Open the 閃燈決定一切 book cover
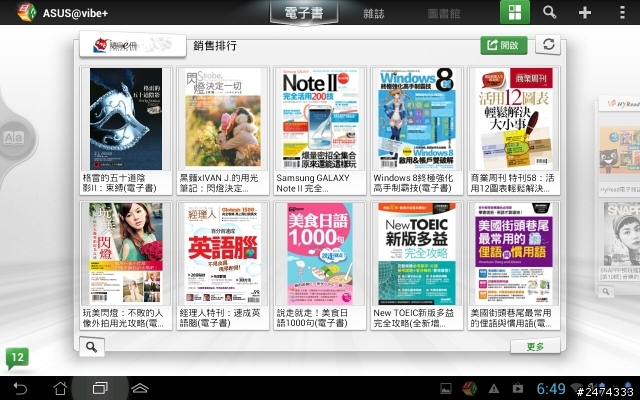 [223, 119]
